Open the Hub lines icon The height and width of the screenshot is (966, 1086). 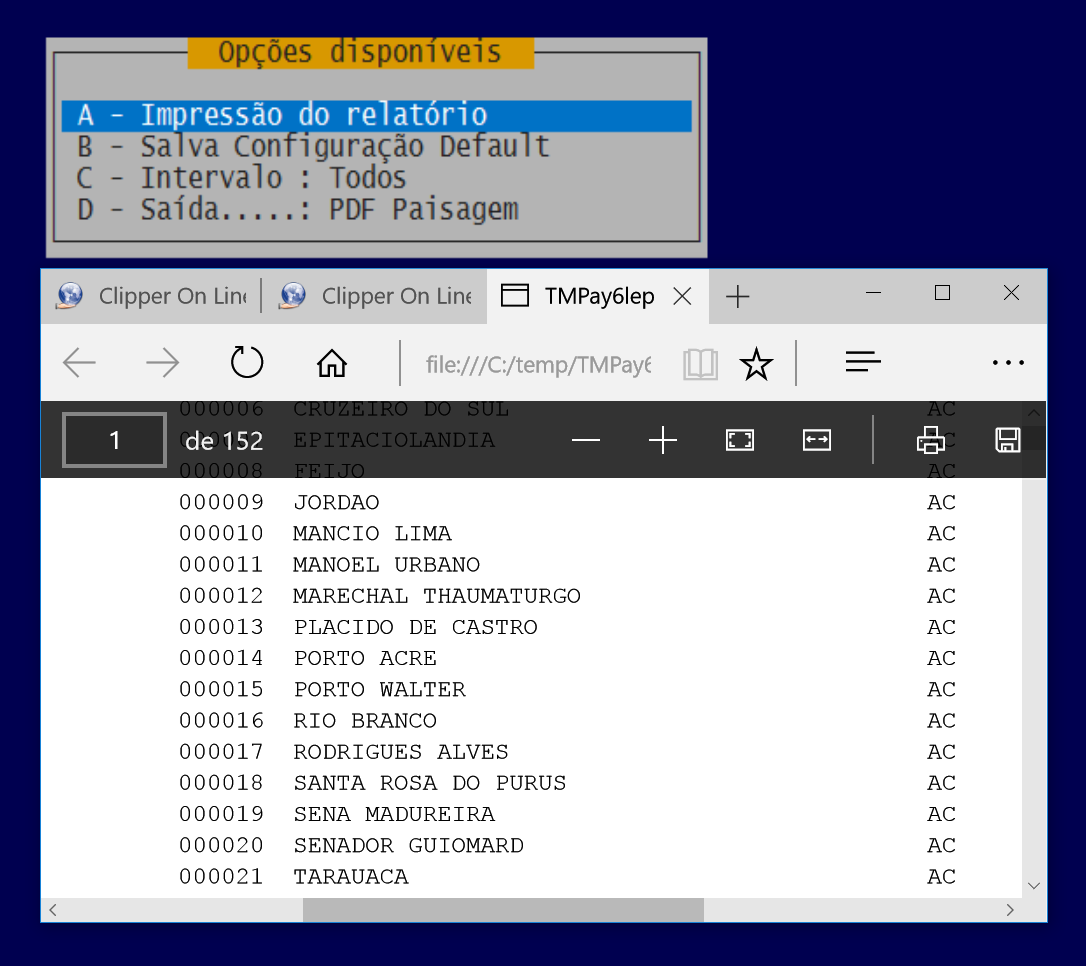(x=862, y=362)
